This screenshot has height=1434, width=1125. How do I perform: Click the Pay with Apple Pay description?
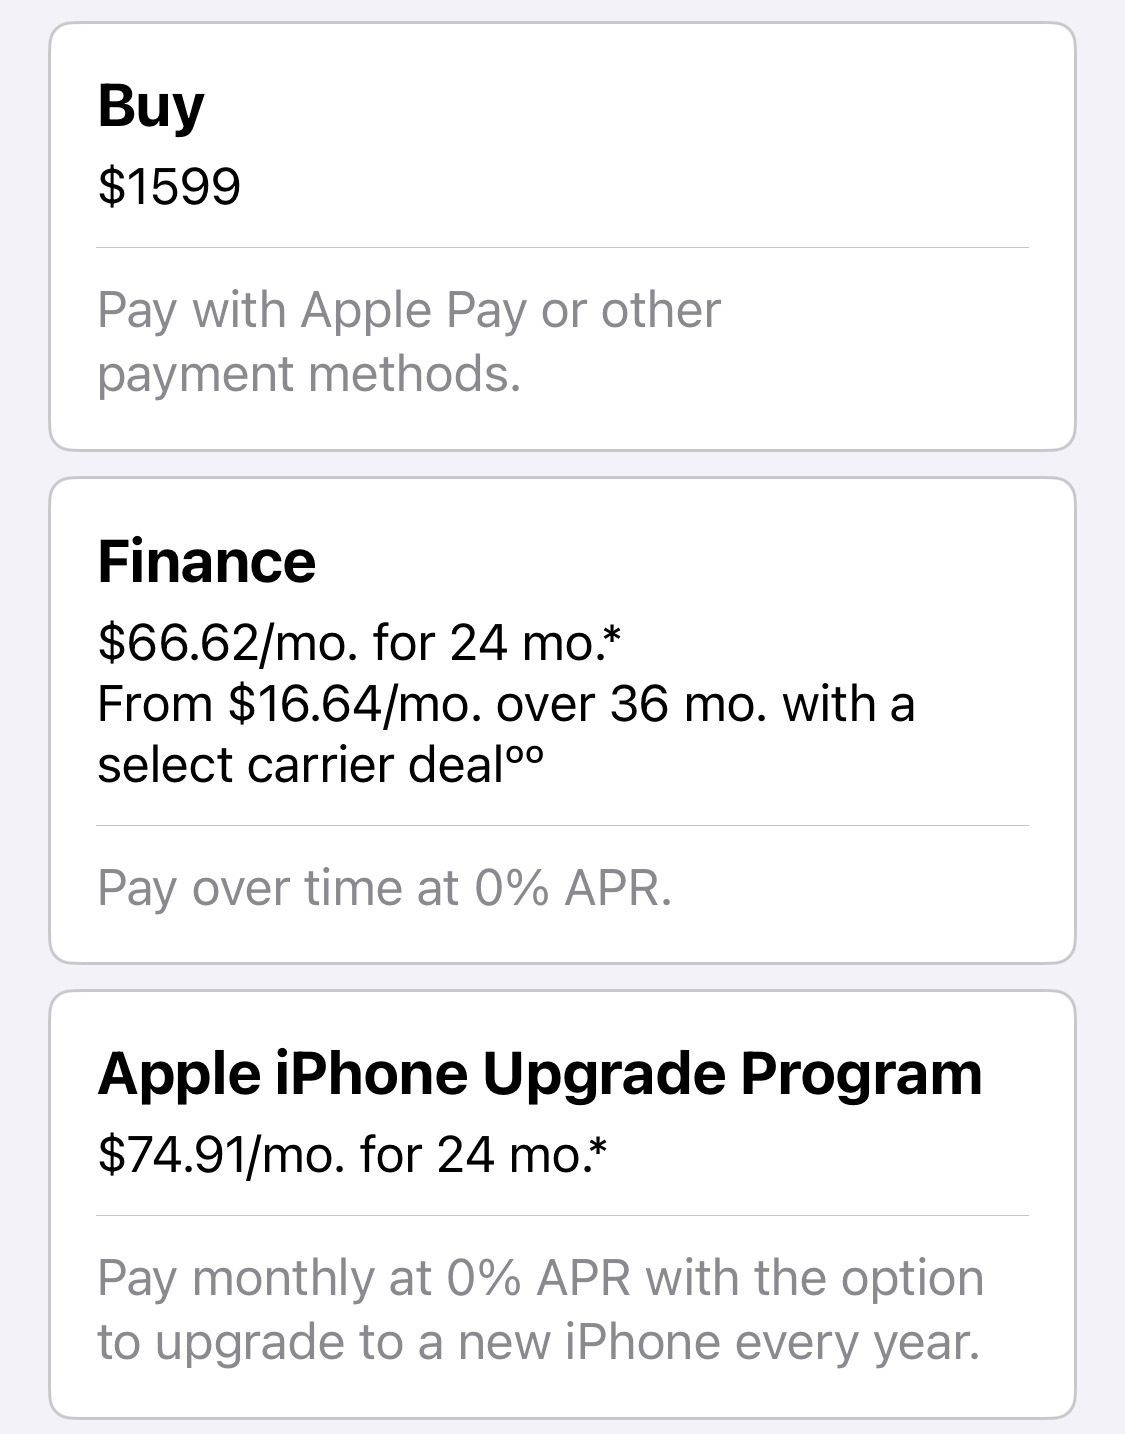408,310
